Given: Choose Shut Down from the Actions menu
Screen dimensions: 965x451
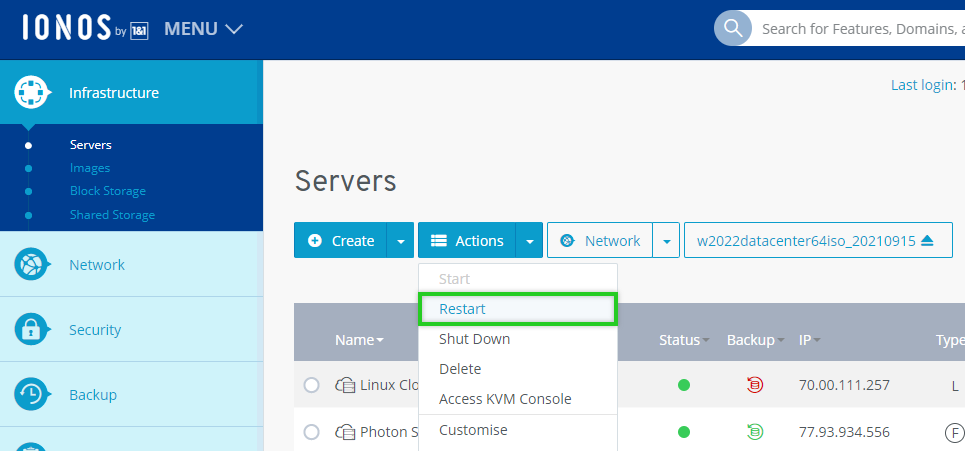Looking at the screenshot, I should click(475, 339).
